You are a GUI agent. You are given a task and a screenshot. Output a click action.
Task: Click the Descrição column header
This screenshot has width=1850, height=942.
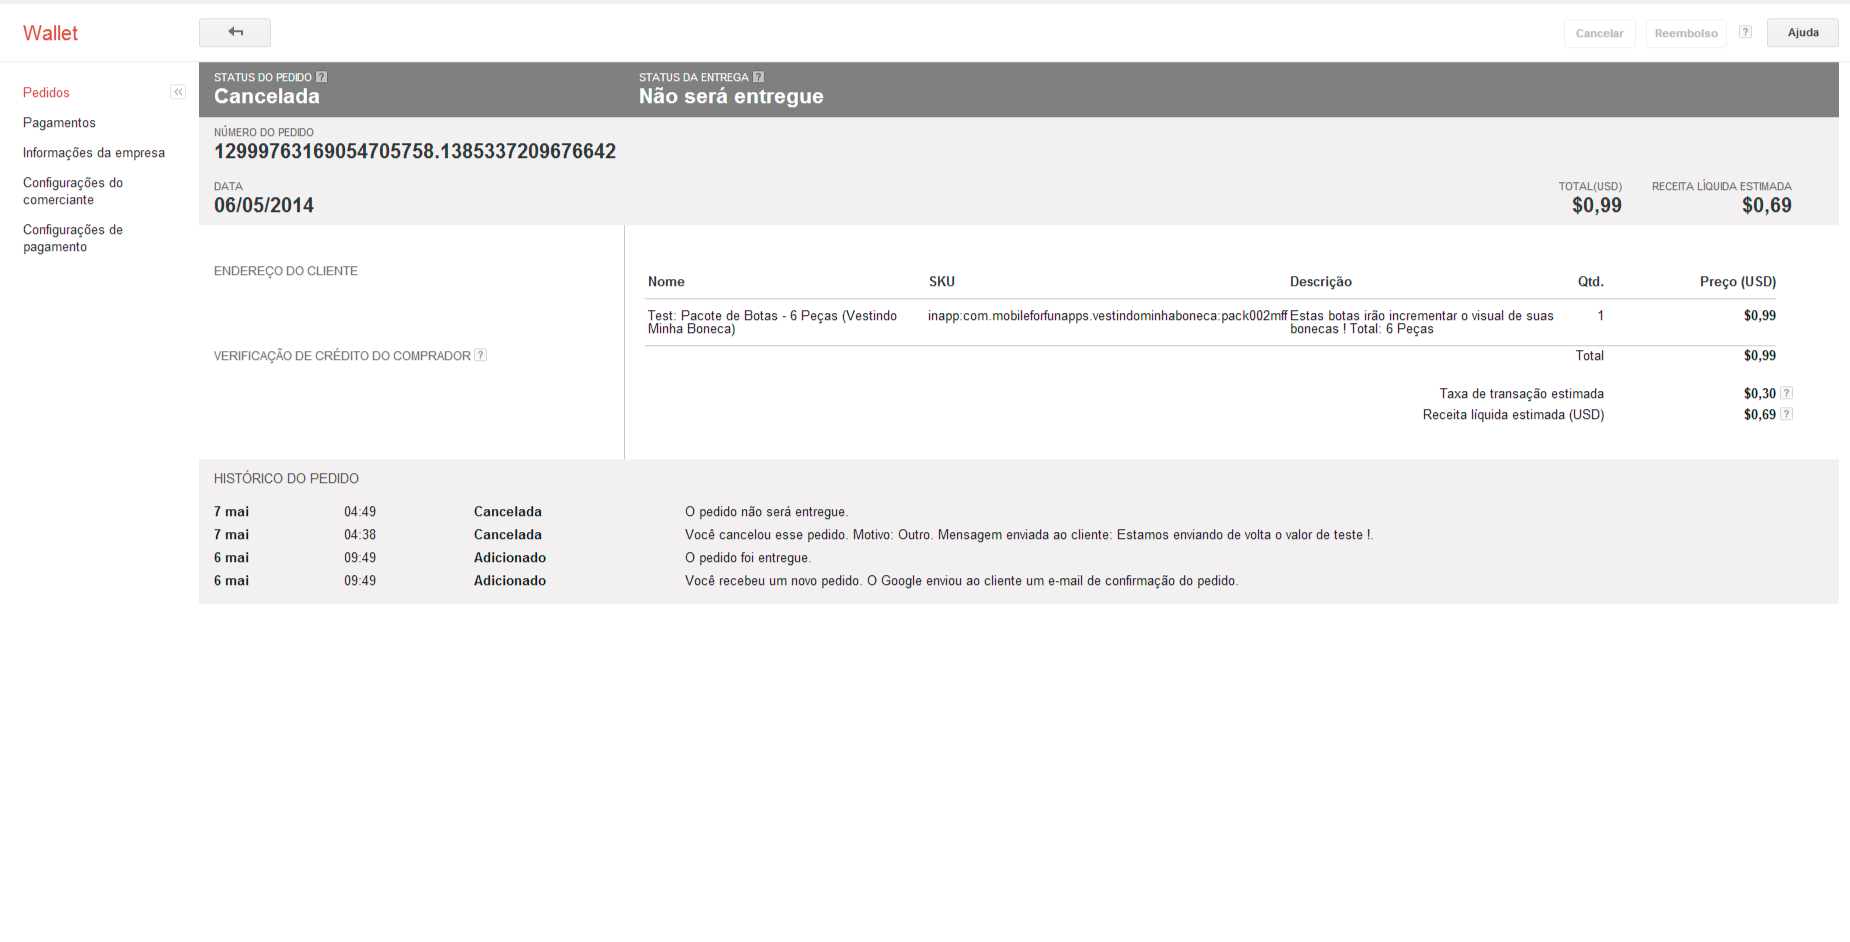[1321, 281]
